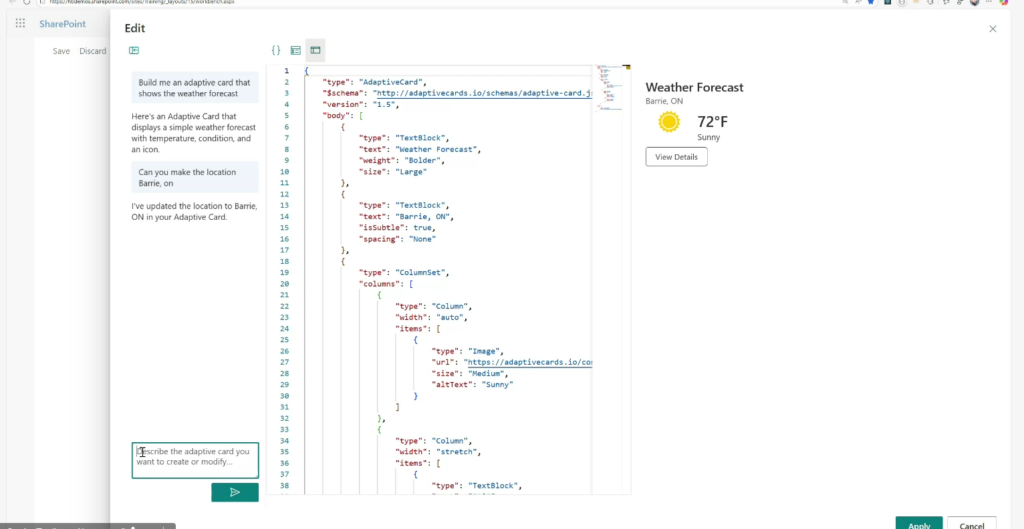Click the sun weather icon in preview
The width and height of the screenshot is (1024, 529).
tap(669, 122)
